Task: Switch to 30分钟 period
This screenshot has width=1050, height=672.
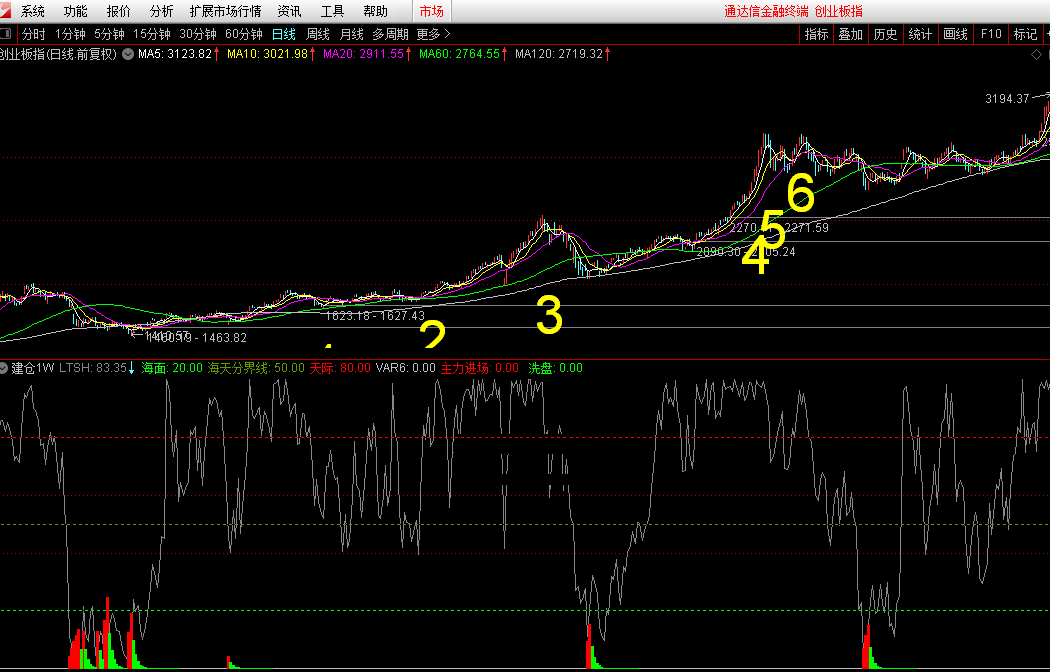Action: point(198,34)
